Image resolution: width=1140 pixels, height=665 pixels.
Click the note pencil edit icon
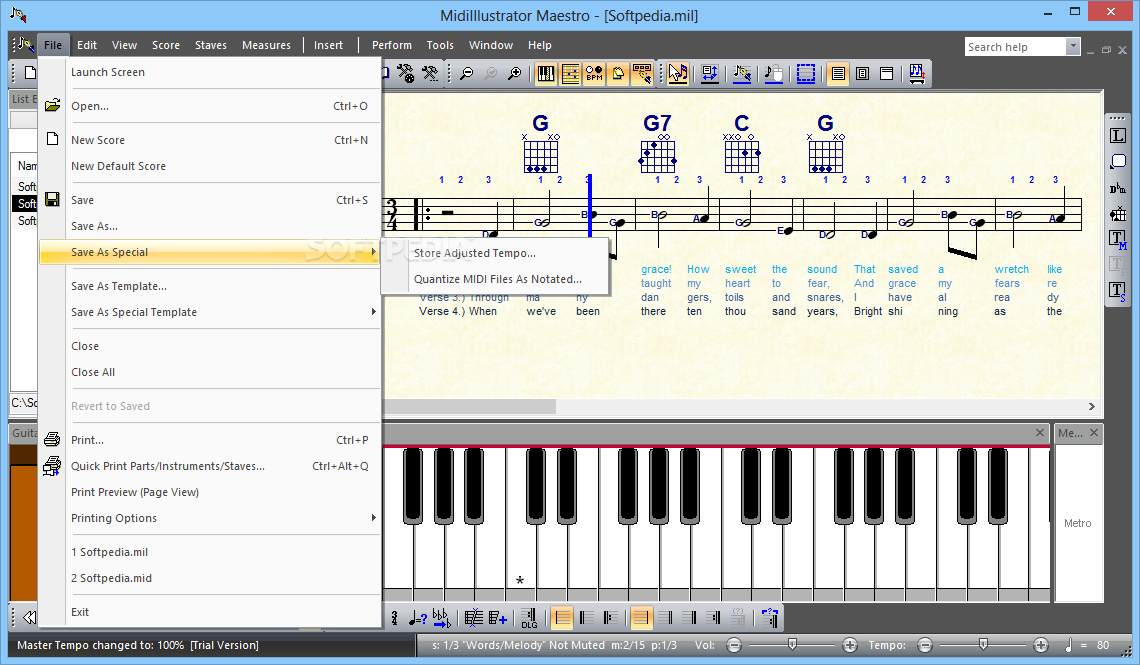pyautogui.click(x=742, y=73)
